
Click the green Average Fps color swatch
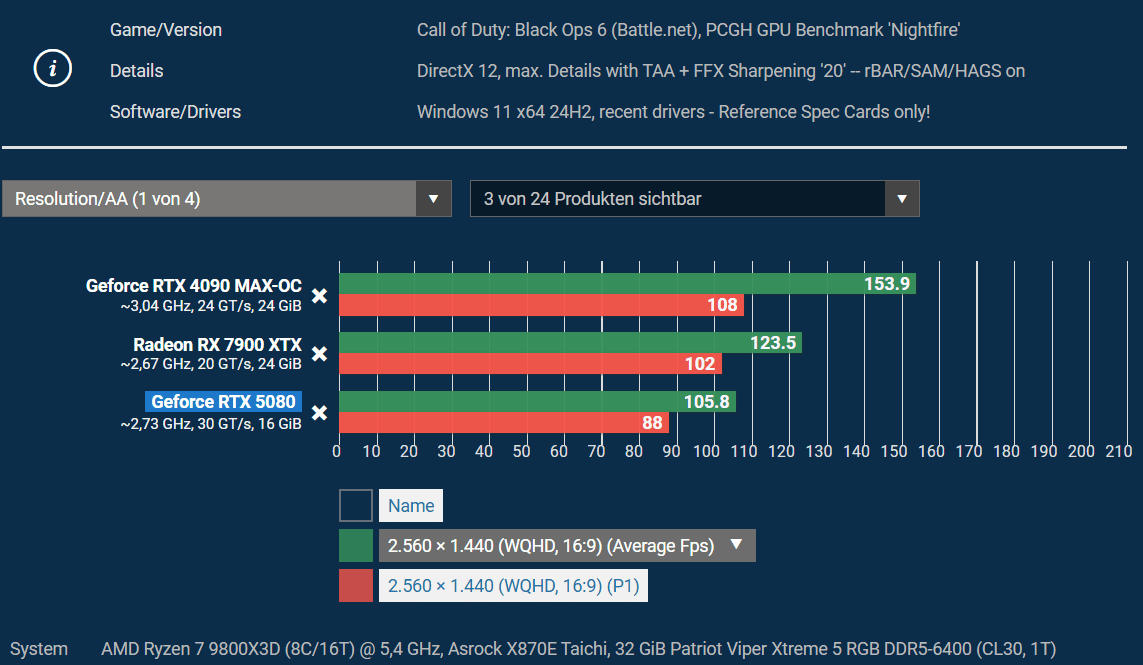[x=356, y=545]
